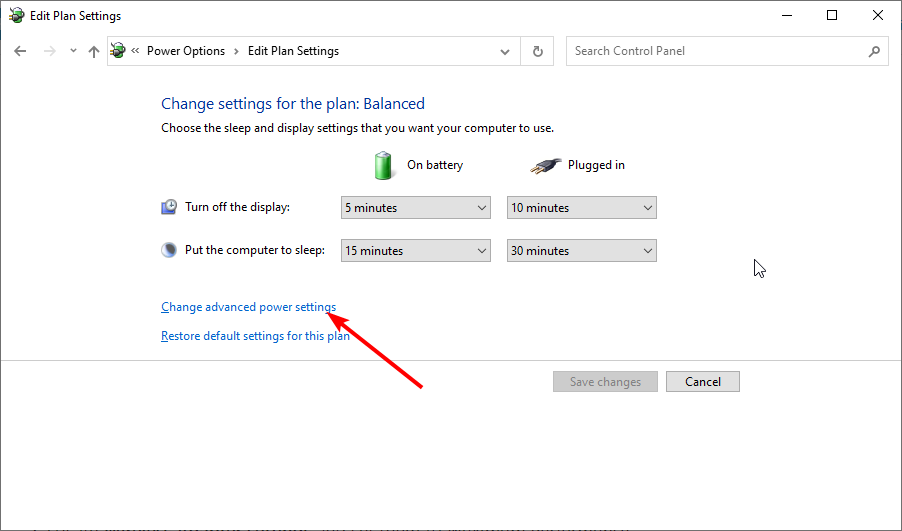This screenshot has width=902, height=531.
Task: Navigate up with the up arrow icon
Action: 94,51
